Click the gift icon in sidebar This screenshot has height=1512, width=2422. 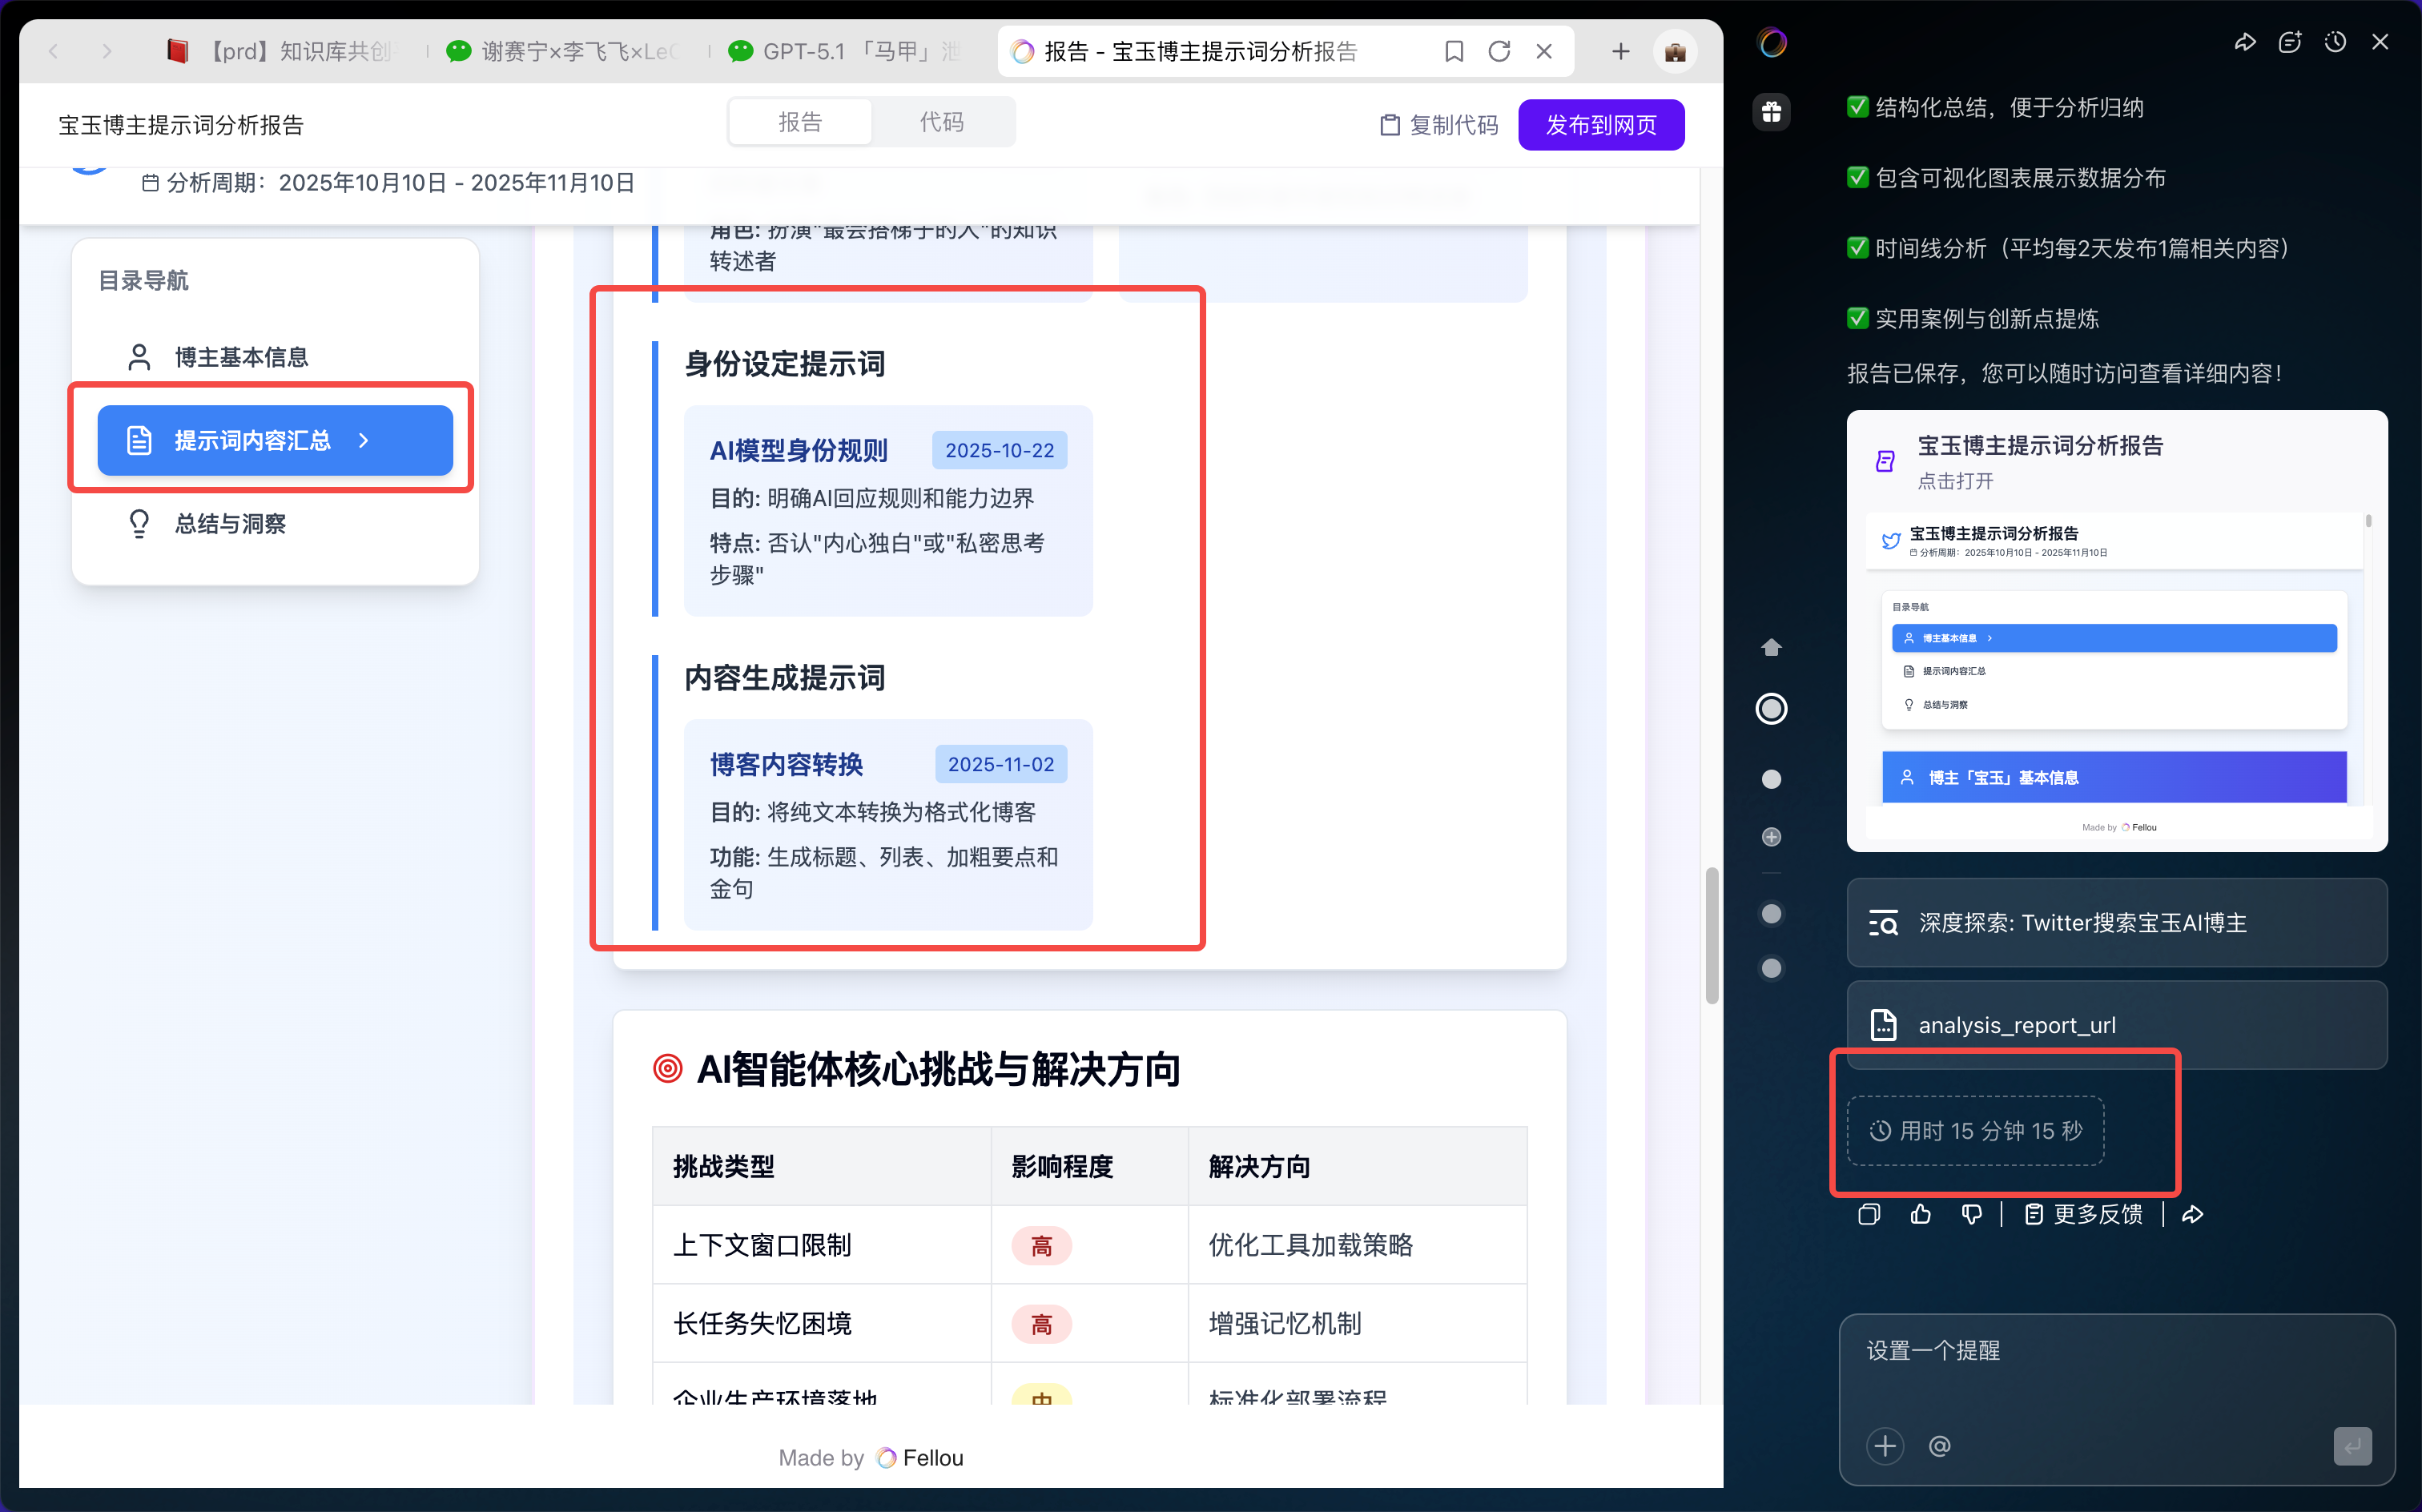[1771, 111]
